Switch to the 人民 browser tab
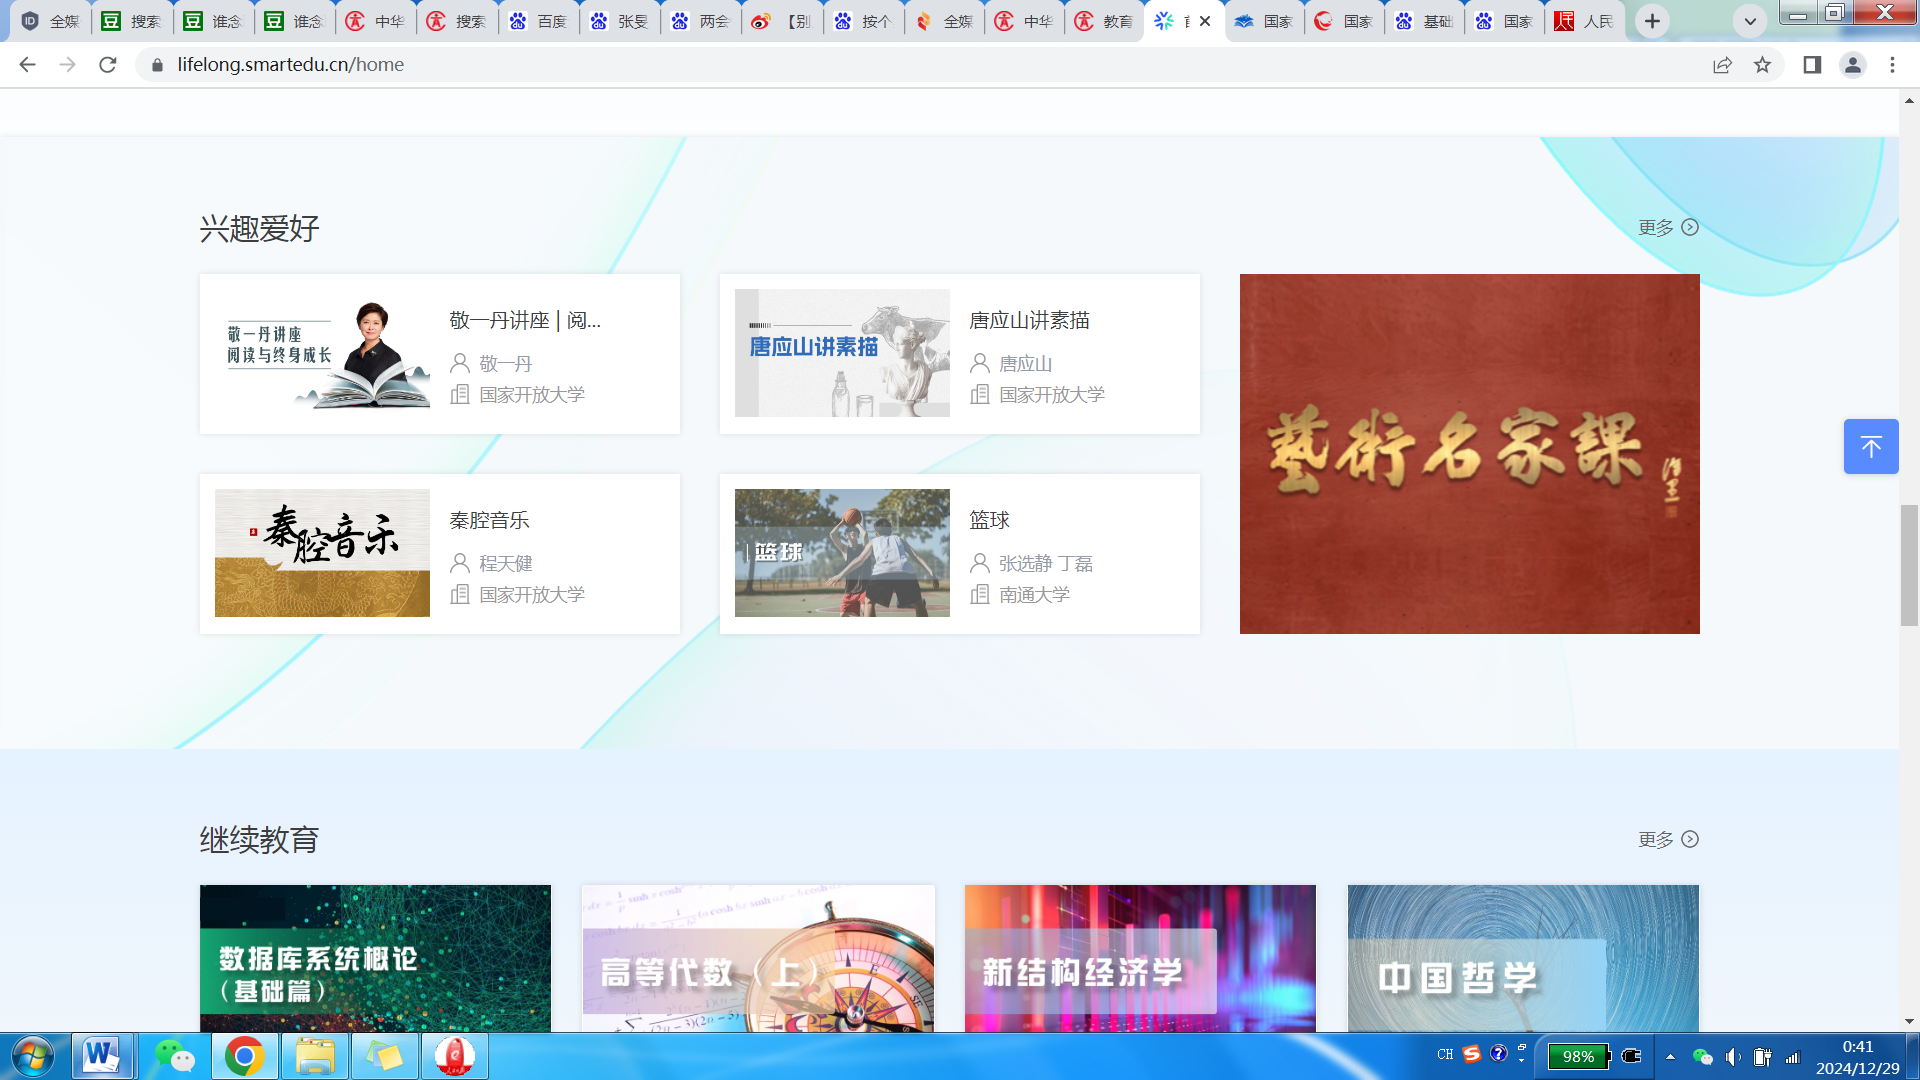The height and width of the screenshot is (1080, 1920). (x=1585, y=21)
